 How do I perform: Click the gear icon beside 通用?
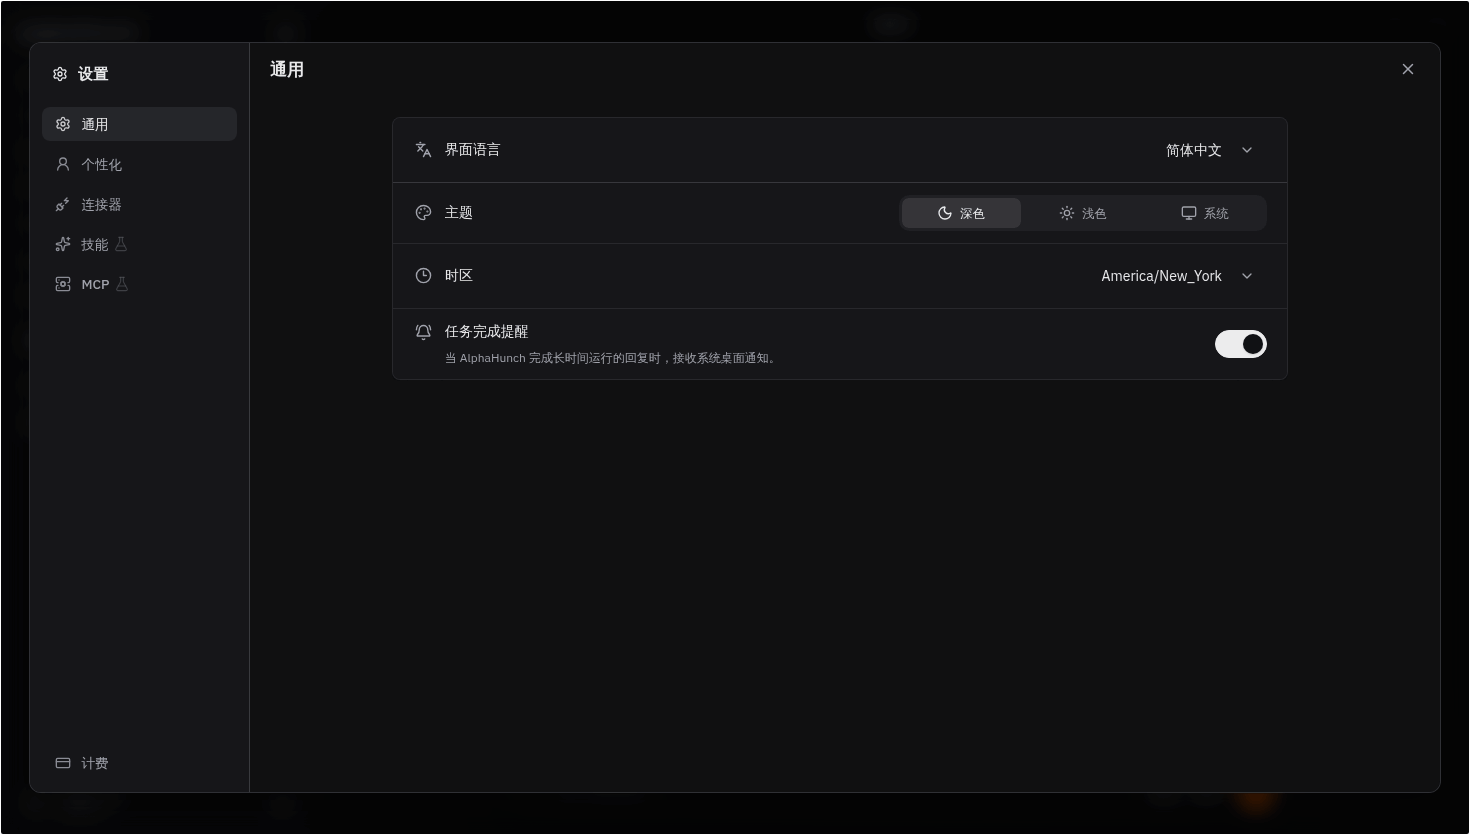click(63, 124)
